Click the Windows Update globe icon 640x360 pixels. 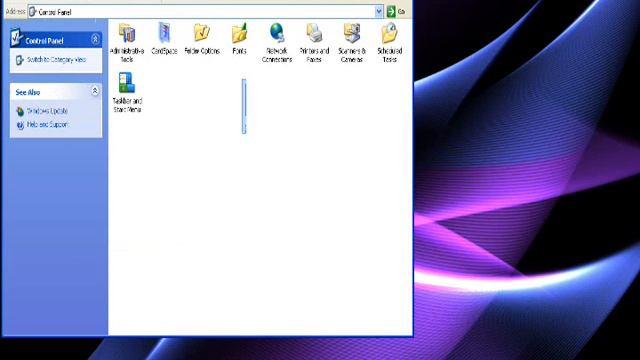coord(20,111)
